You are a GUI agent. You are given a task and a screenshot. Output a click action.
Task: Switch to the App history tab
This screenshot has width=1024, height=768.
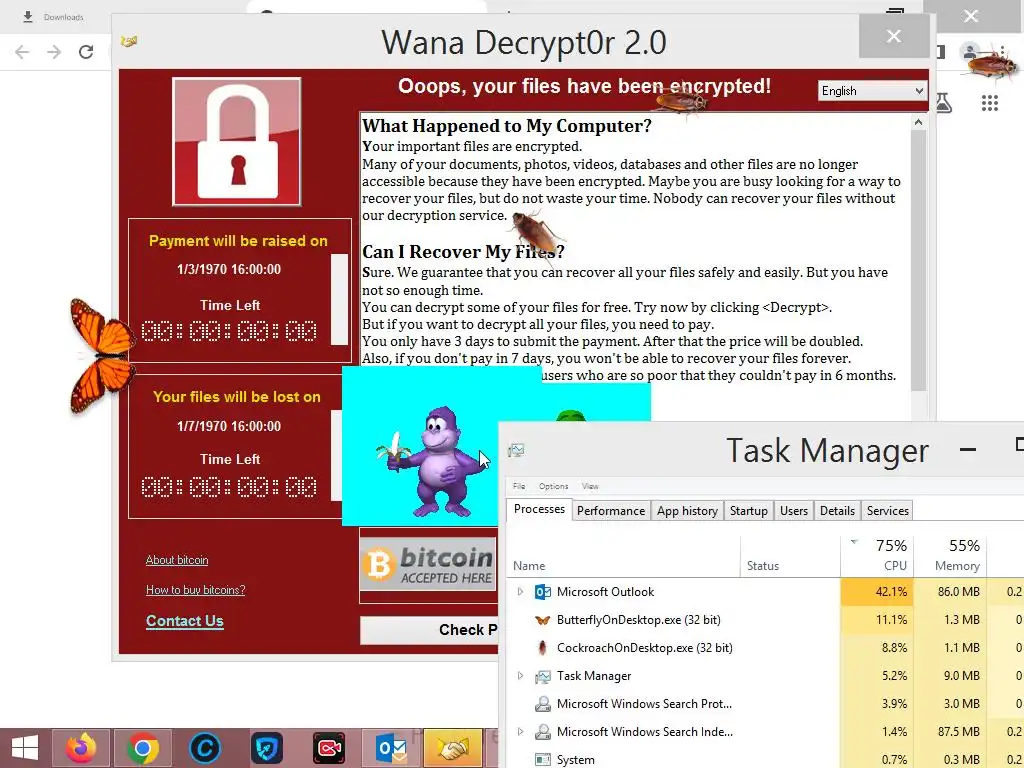[x=687, y=511]
